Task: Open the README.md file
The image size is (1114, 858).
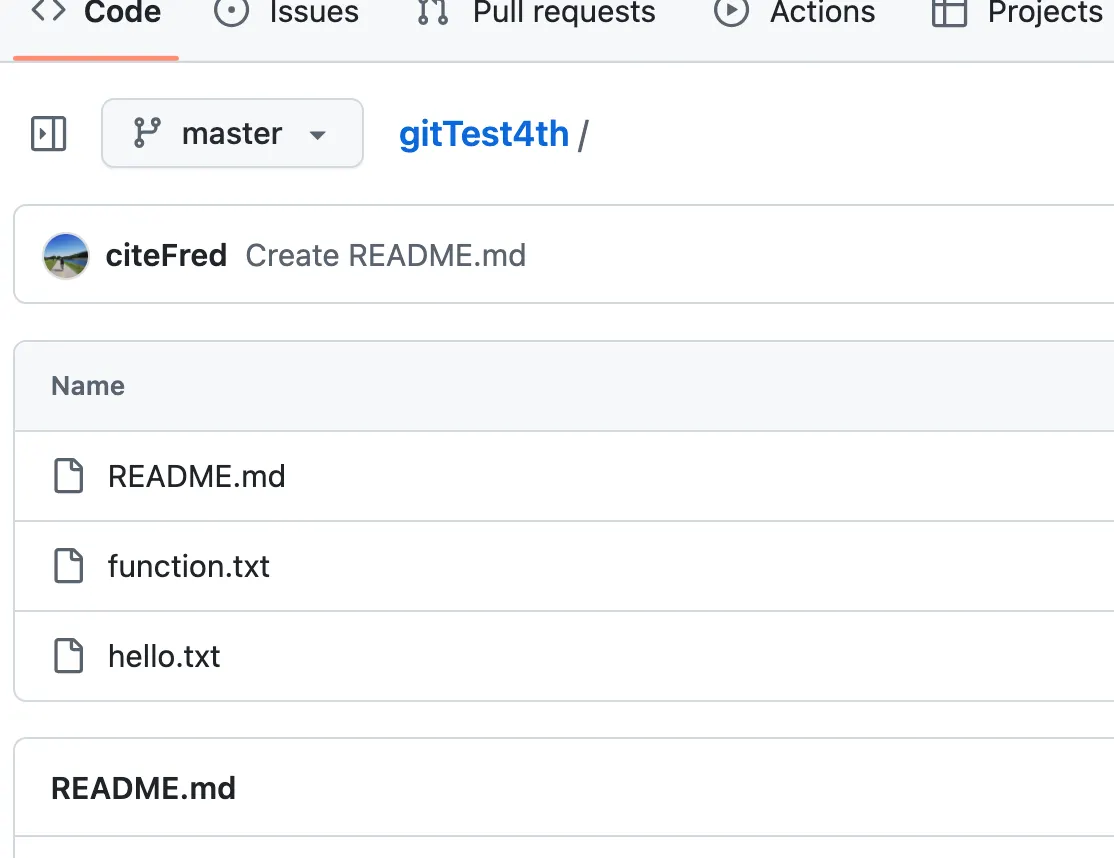Action: (x=197, y=476)
